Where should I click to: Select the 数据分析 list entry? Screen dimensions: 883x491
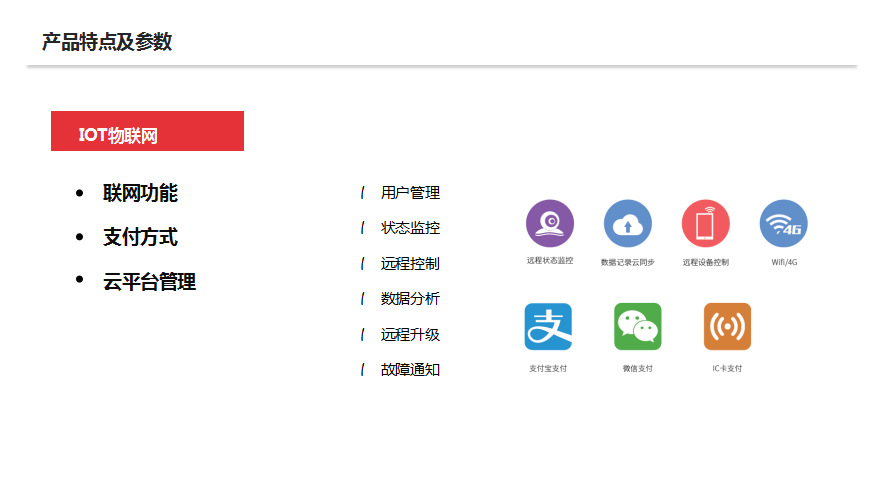click(410, 299)
